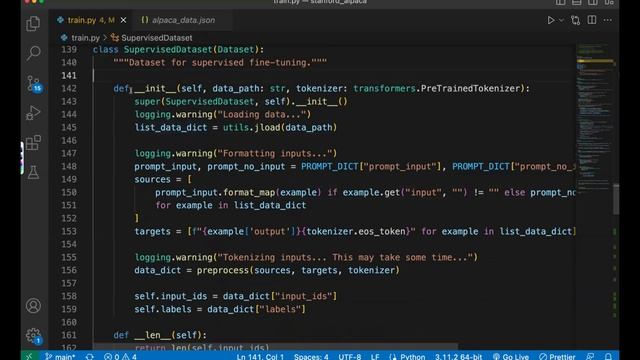The width and height of the screenshot is (640, 360).
Task: Open the Accounts menu icon
Action: click(x=33, y=306)
